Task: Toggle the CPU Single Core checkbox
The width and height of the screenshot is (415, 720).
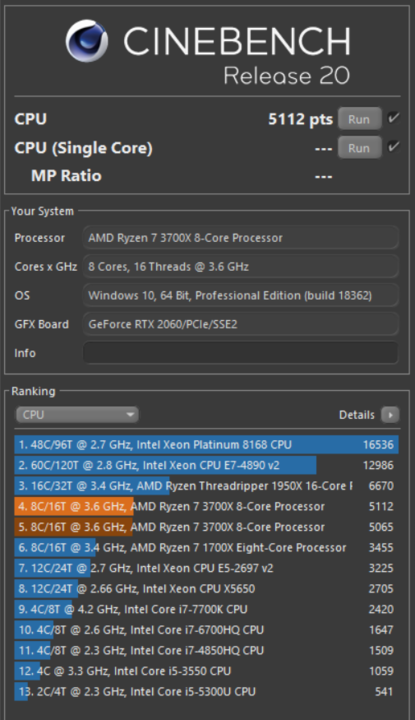Action: pos(393,147)
